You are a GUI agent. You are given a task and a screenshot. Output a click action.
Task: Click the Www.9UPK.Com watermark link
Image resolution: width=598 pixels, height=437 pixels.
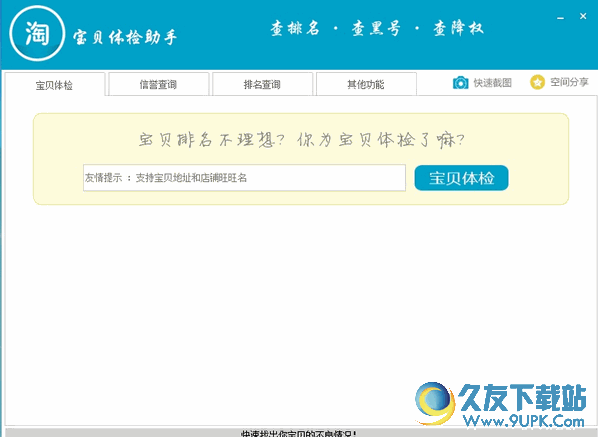pyautogui.click(x=524, y=421)
